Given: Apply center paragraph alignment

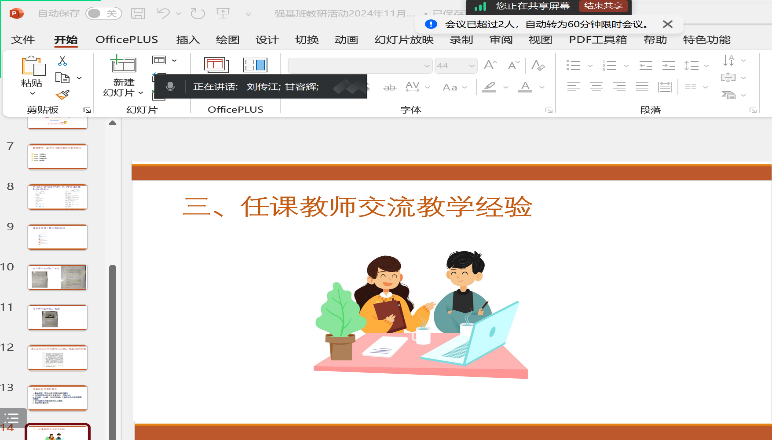Looking at the screenshot, I should click(x=596, y=87).
